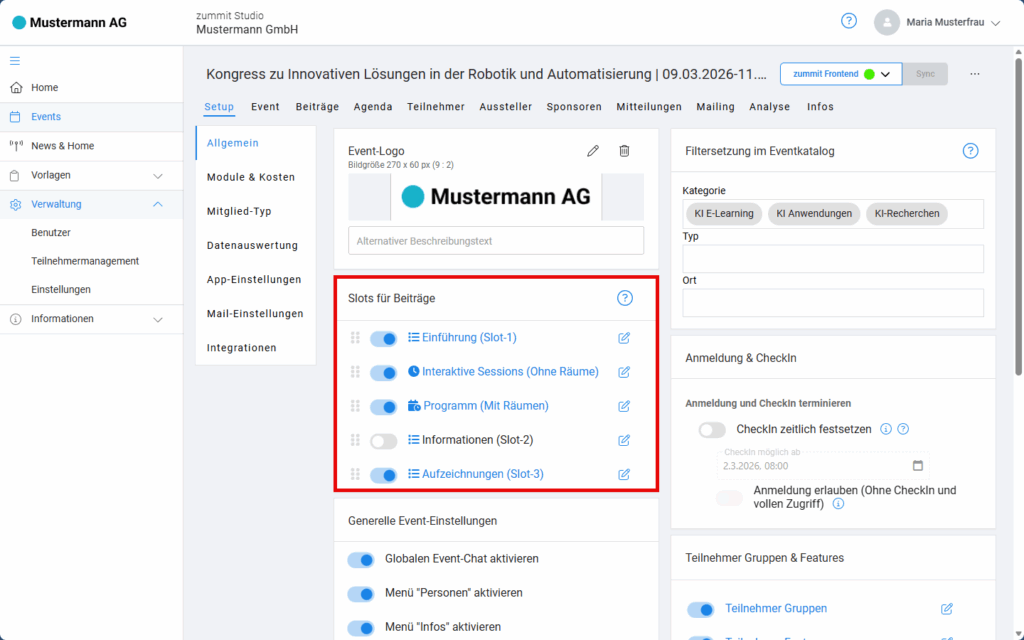Click the pencil icon to edit Event-Logo
This screenshot has height=640, width=1024.
tap(593, 151)
